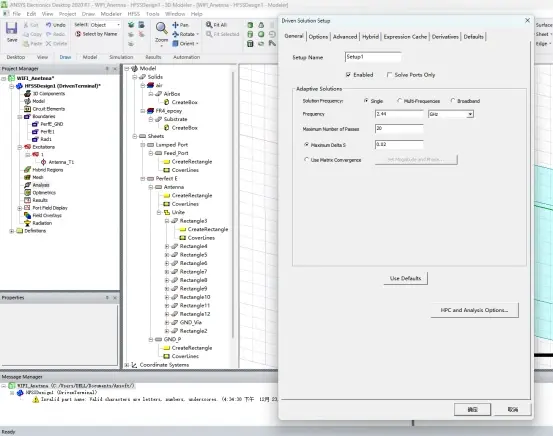Select the Single frequency radio button

click(x=366, y=101)
